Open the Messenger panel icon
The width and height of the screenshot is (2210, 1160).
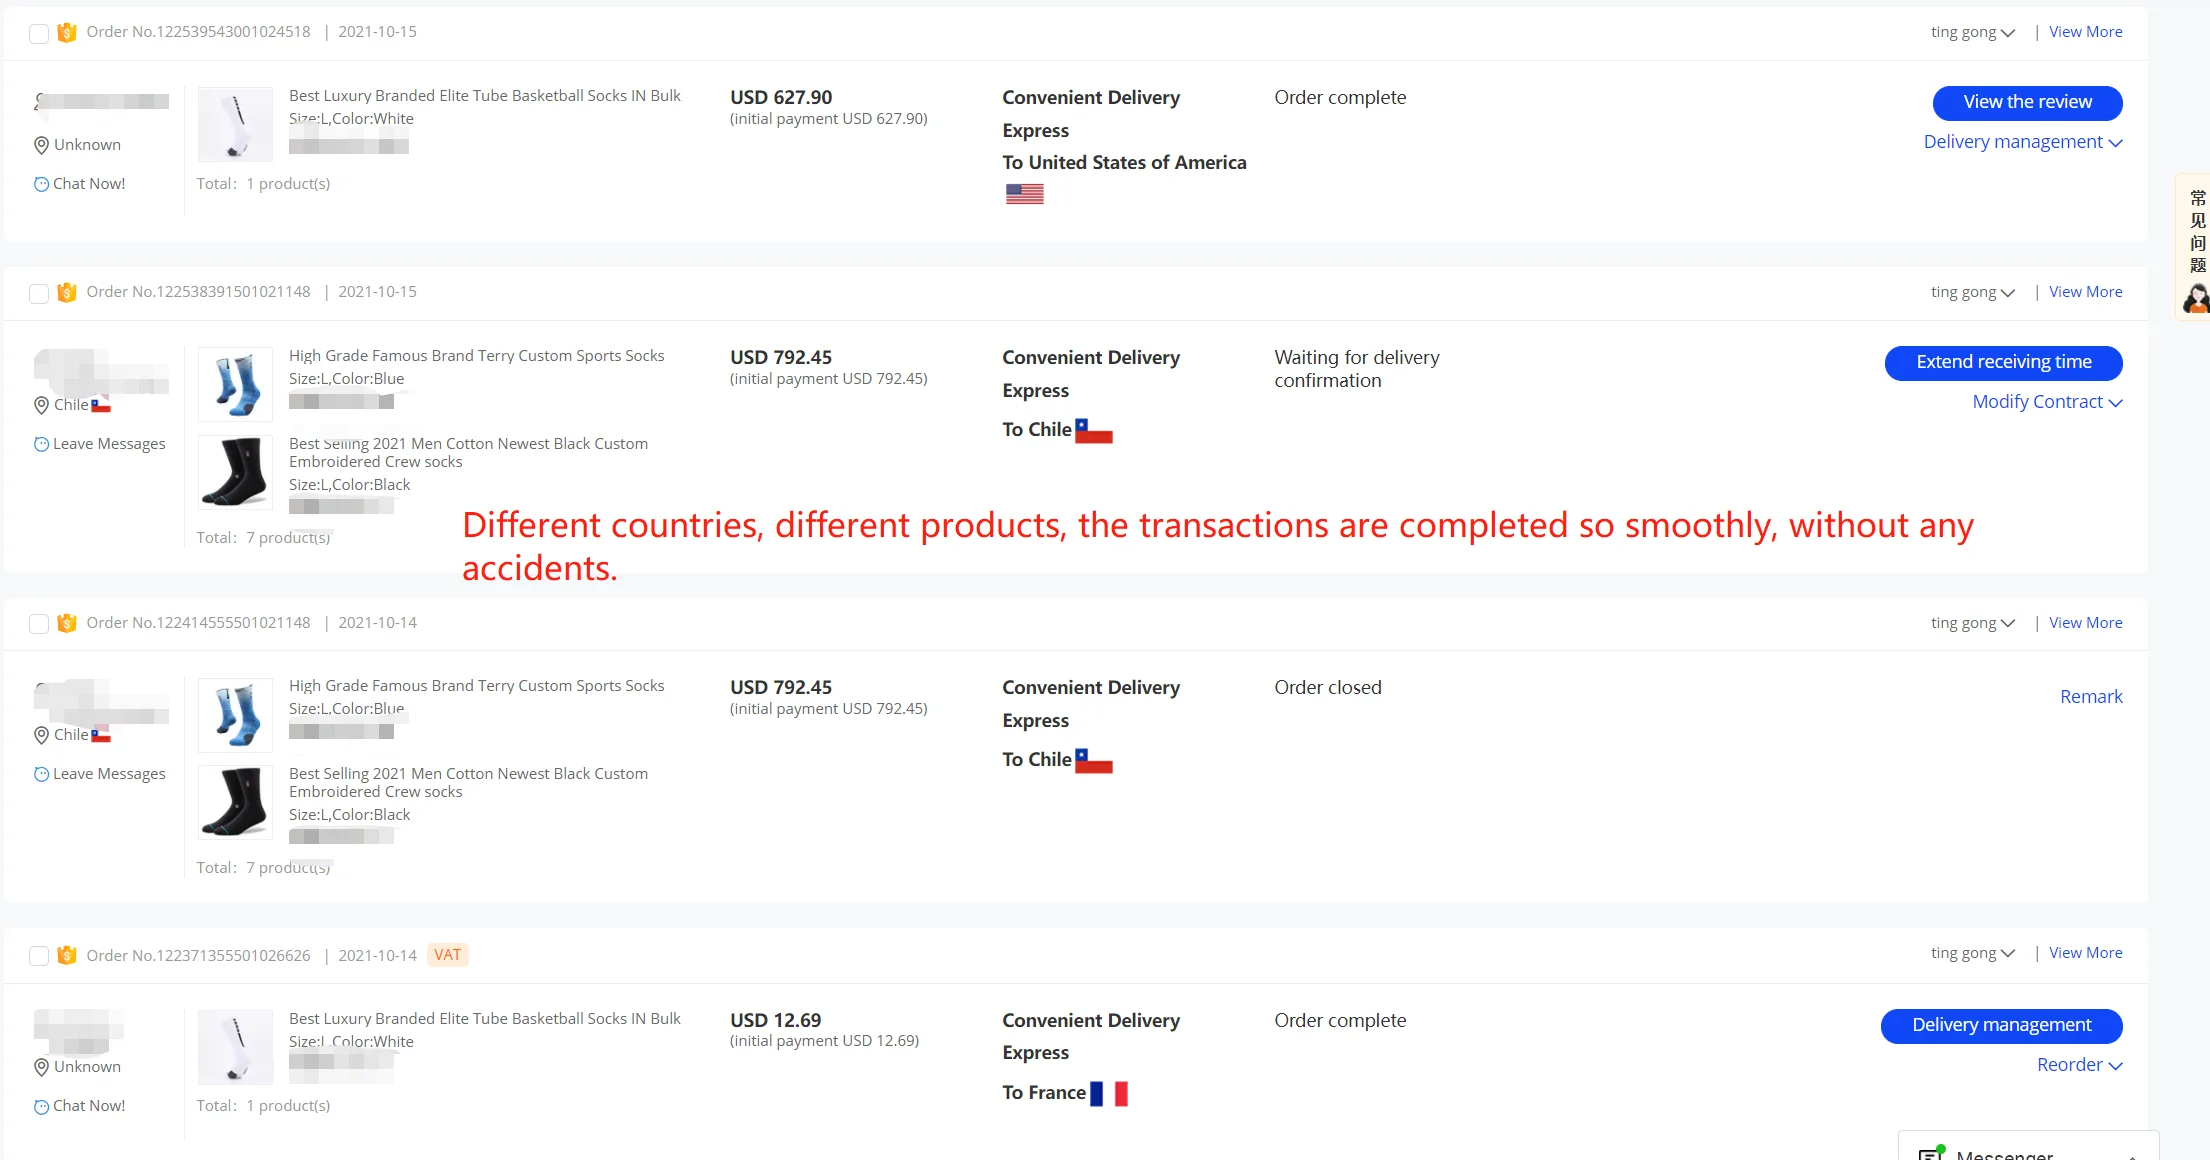point(1931,1153)
